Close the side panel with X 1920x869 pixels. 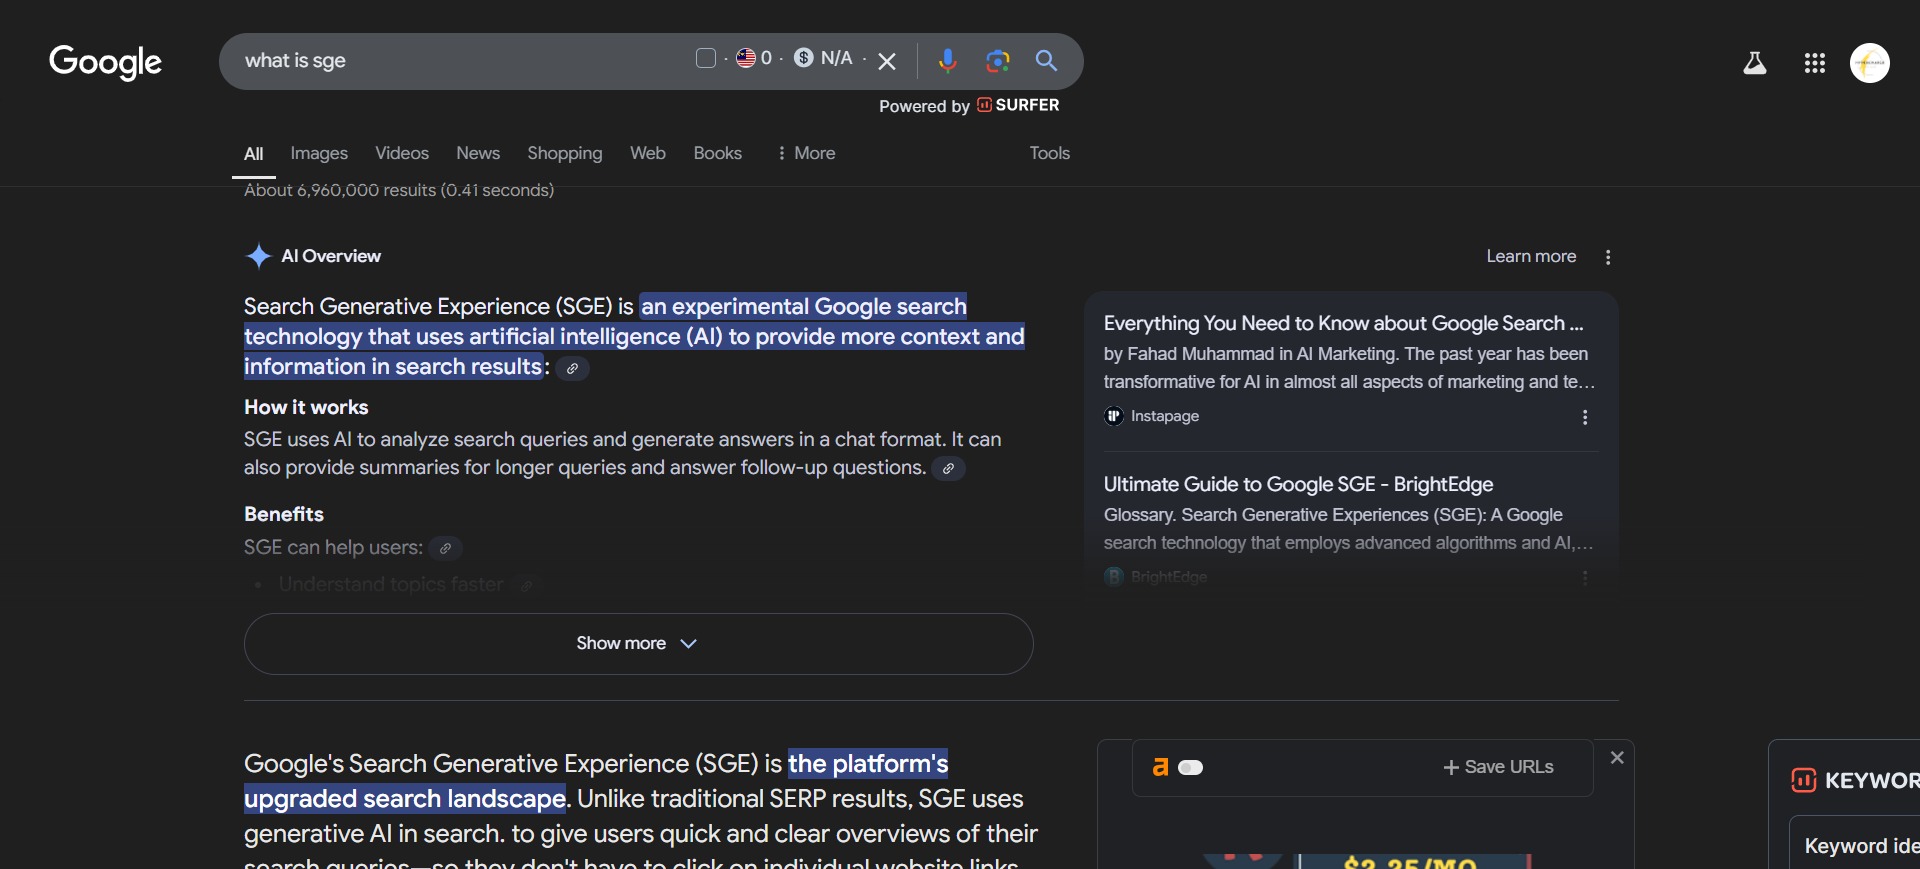1617,758
